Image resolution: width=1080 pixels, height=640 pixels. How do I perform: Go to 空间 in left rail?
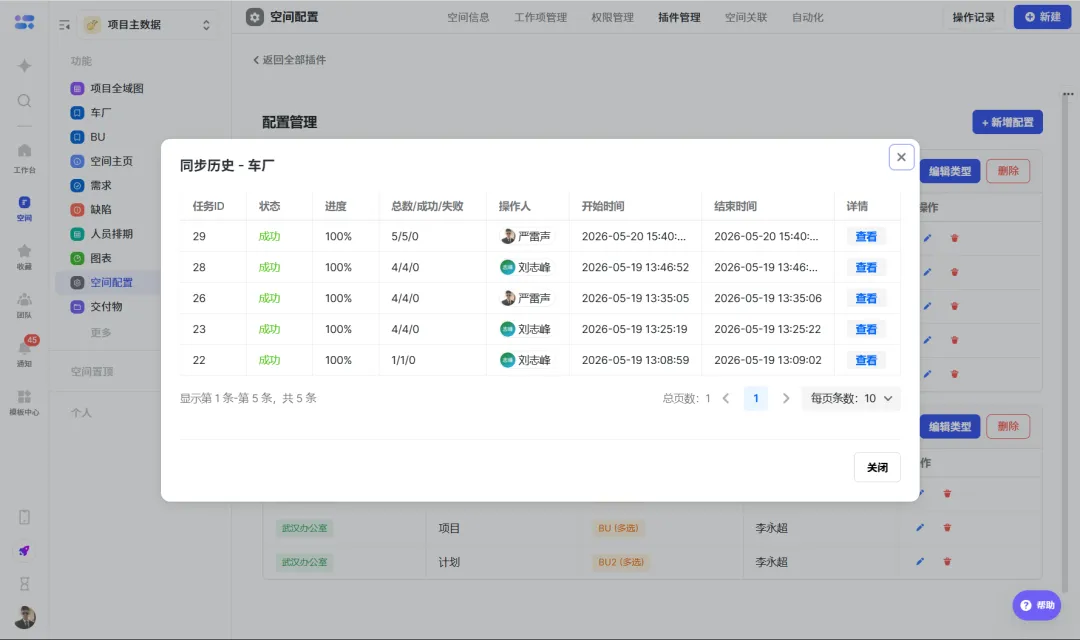[24, 207]
